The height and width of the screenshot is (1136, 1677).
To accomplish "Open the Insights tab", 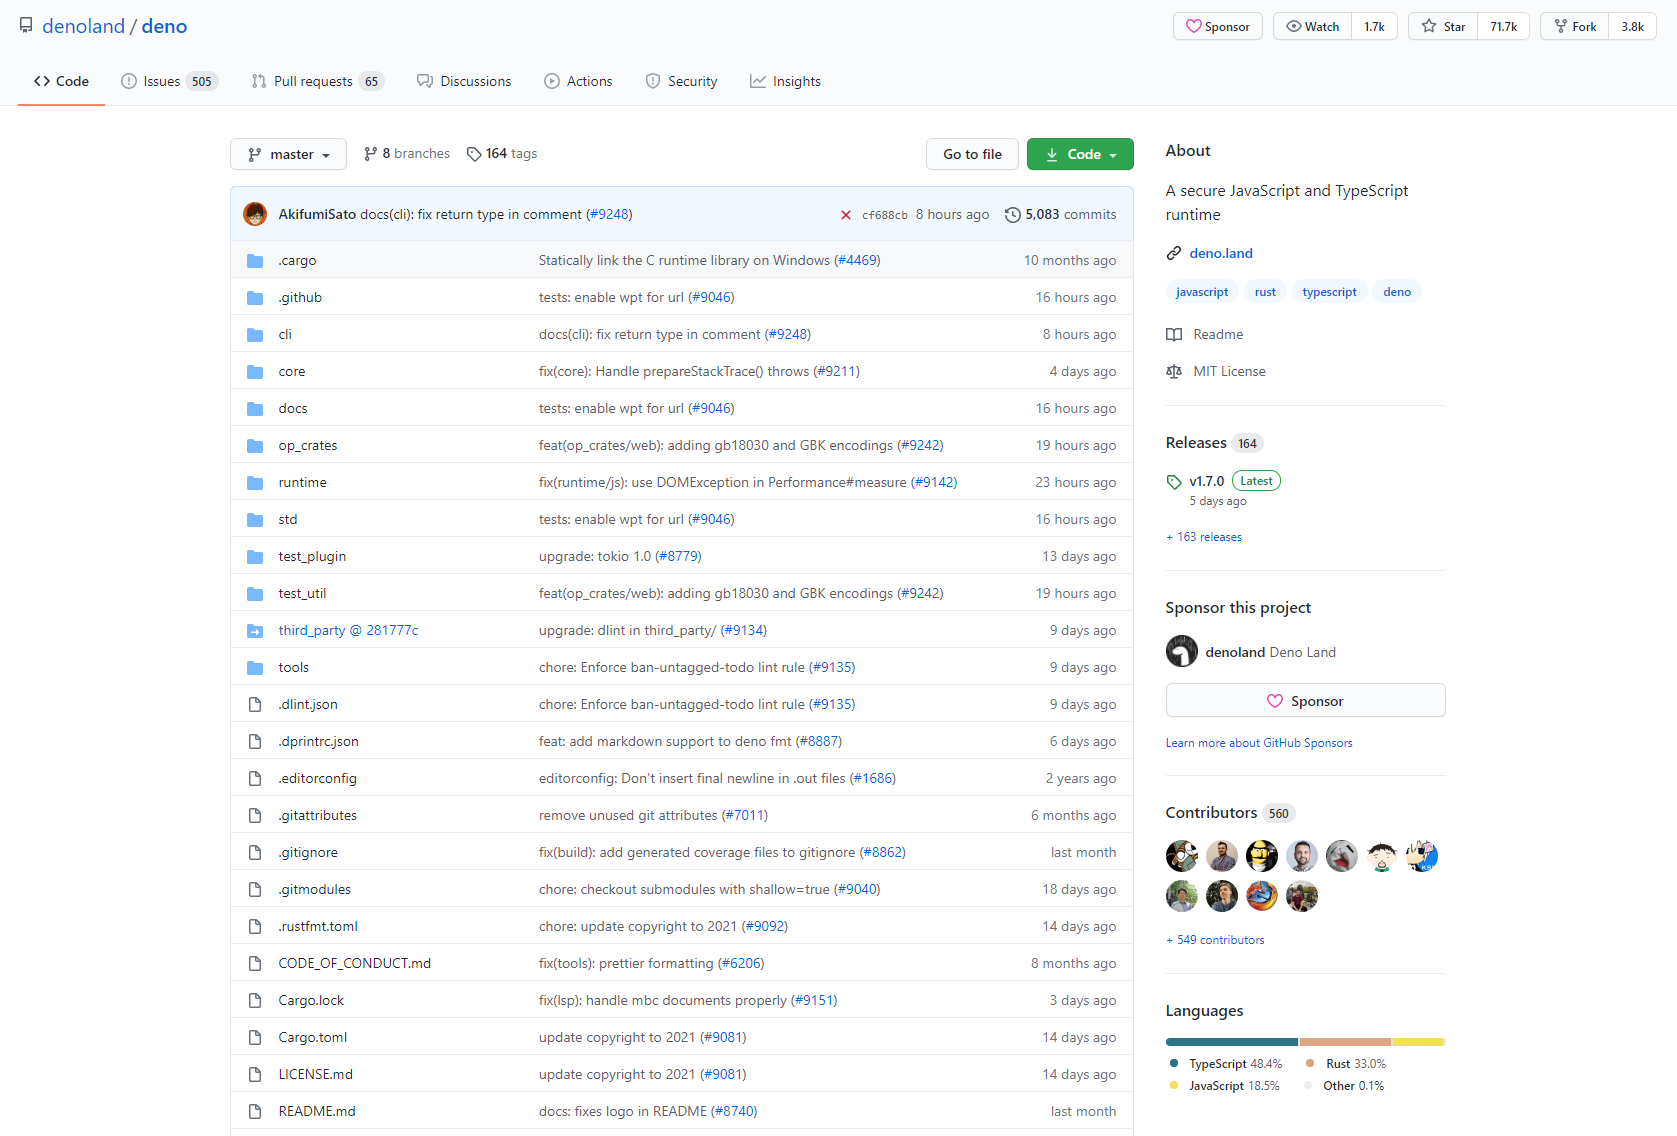I will tap(785, 81).
